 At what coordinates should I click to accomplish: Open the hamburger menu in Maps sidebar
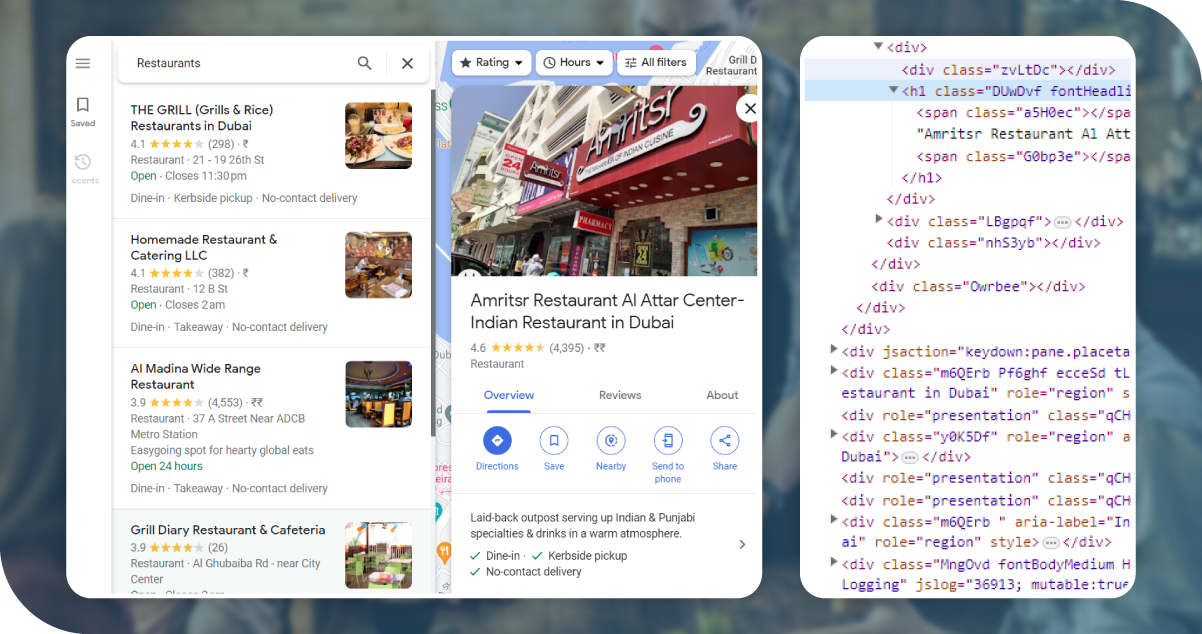83,63
